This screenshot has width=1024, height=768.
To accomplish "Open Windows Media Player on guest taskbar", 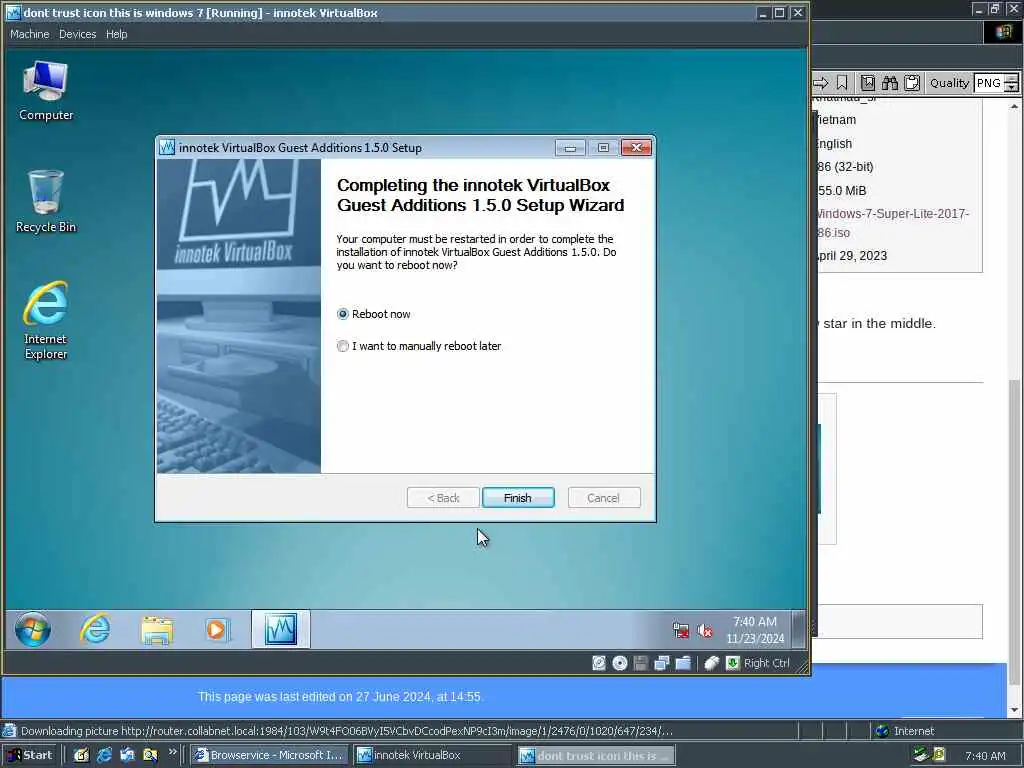I will (217, 630).
